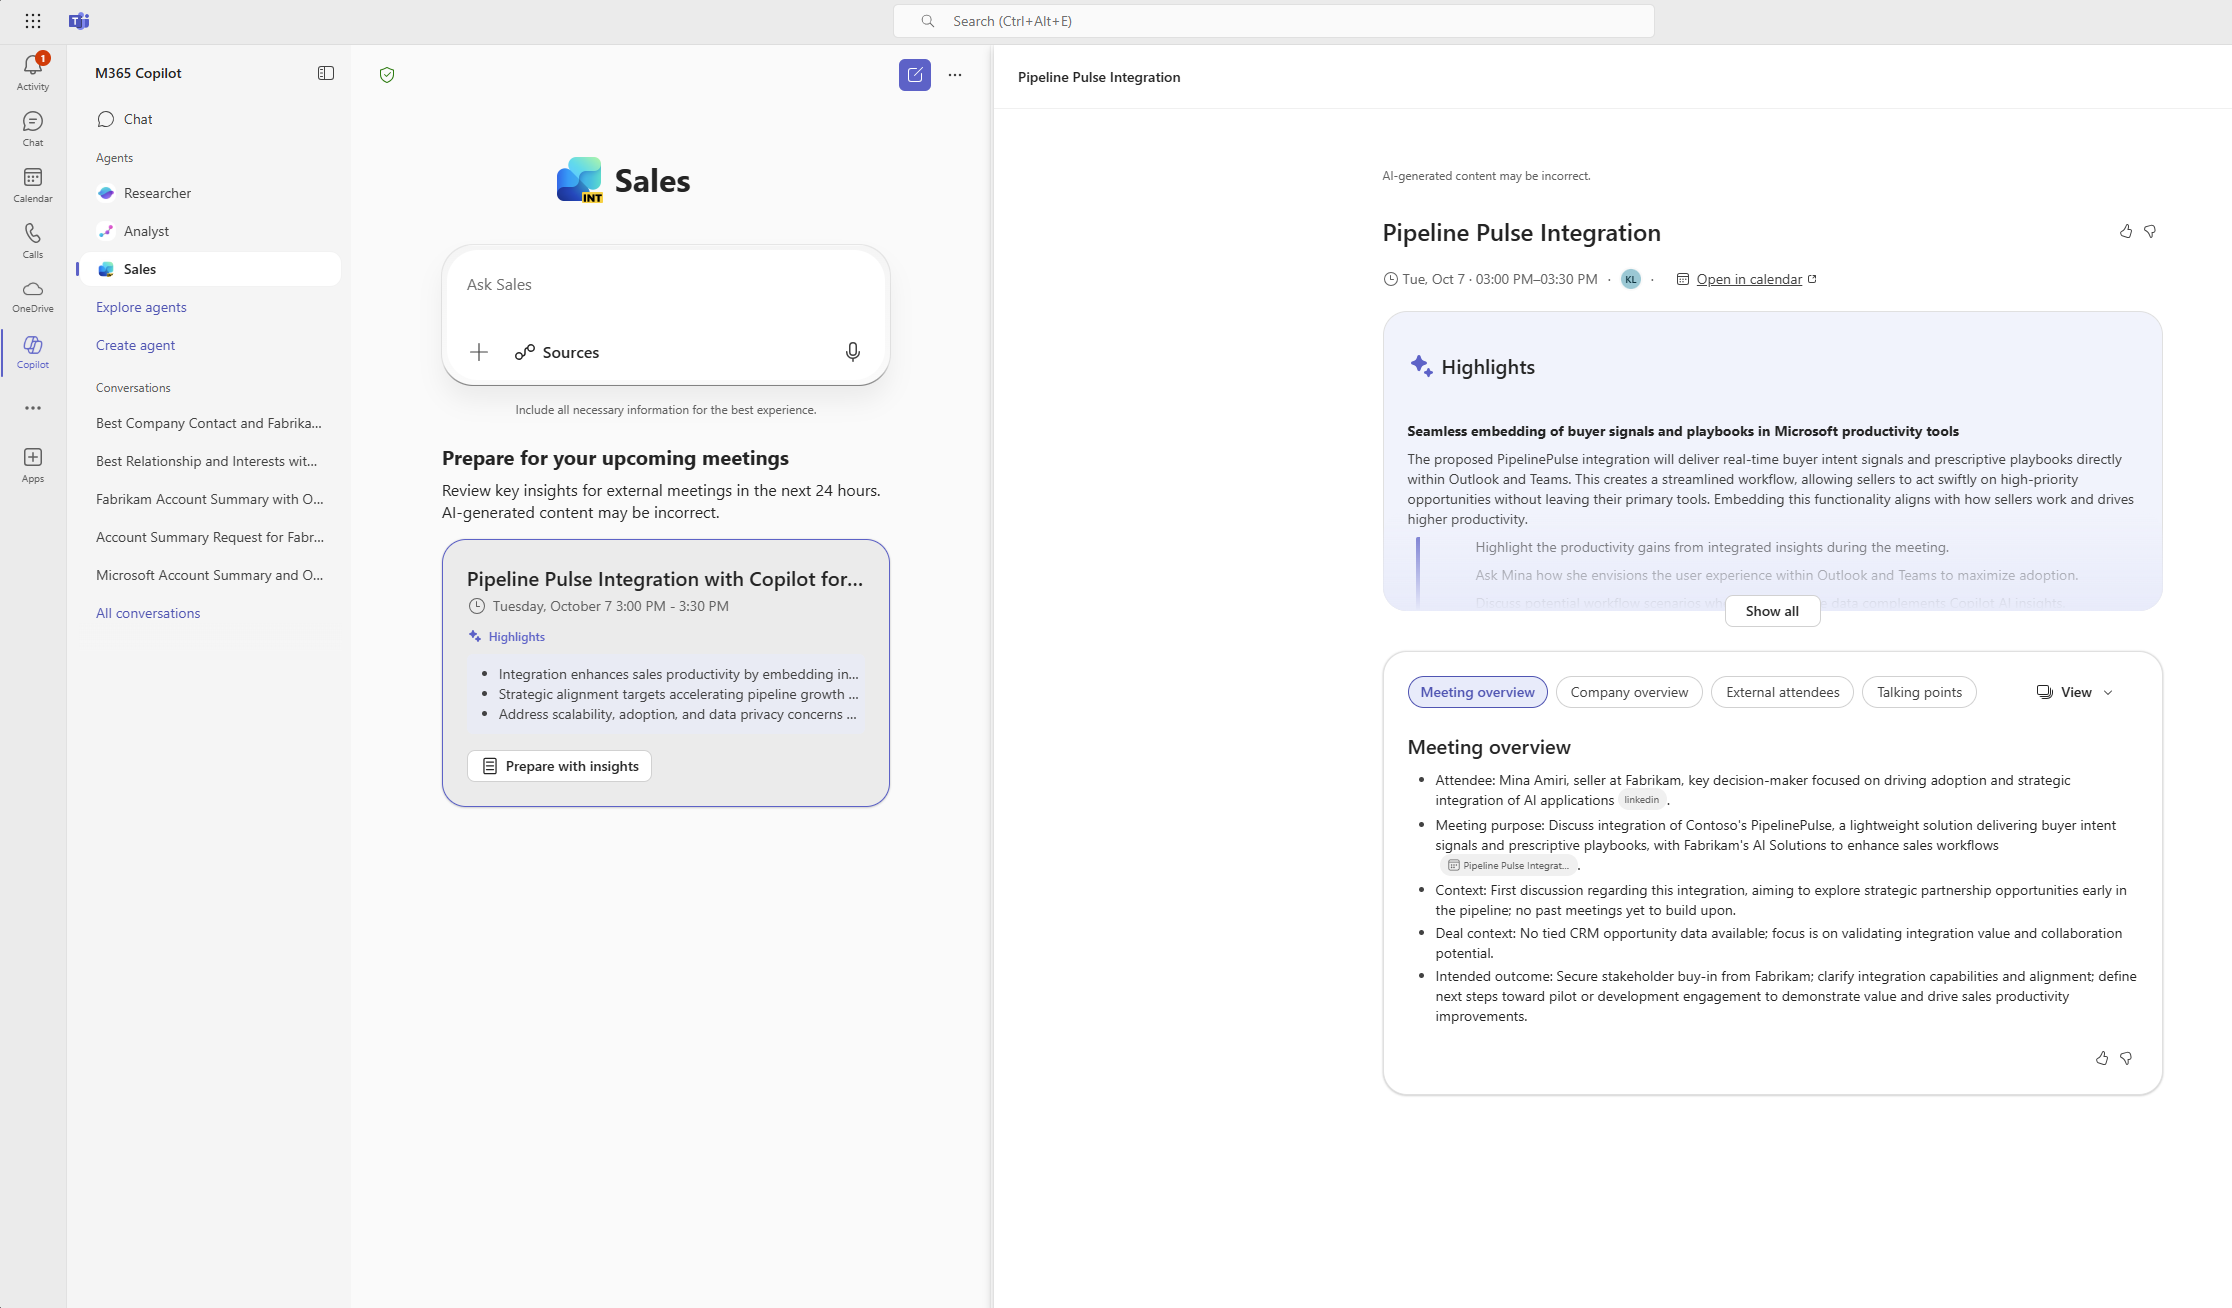Open the Activity feed from the left rail

(32, 70)
